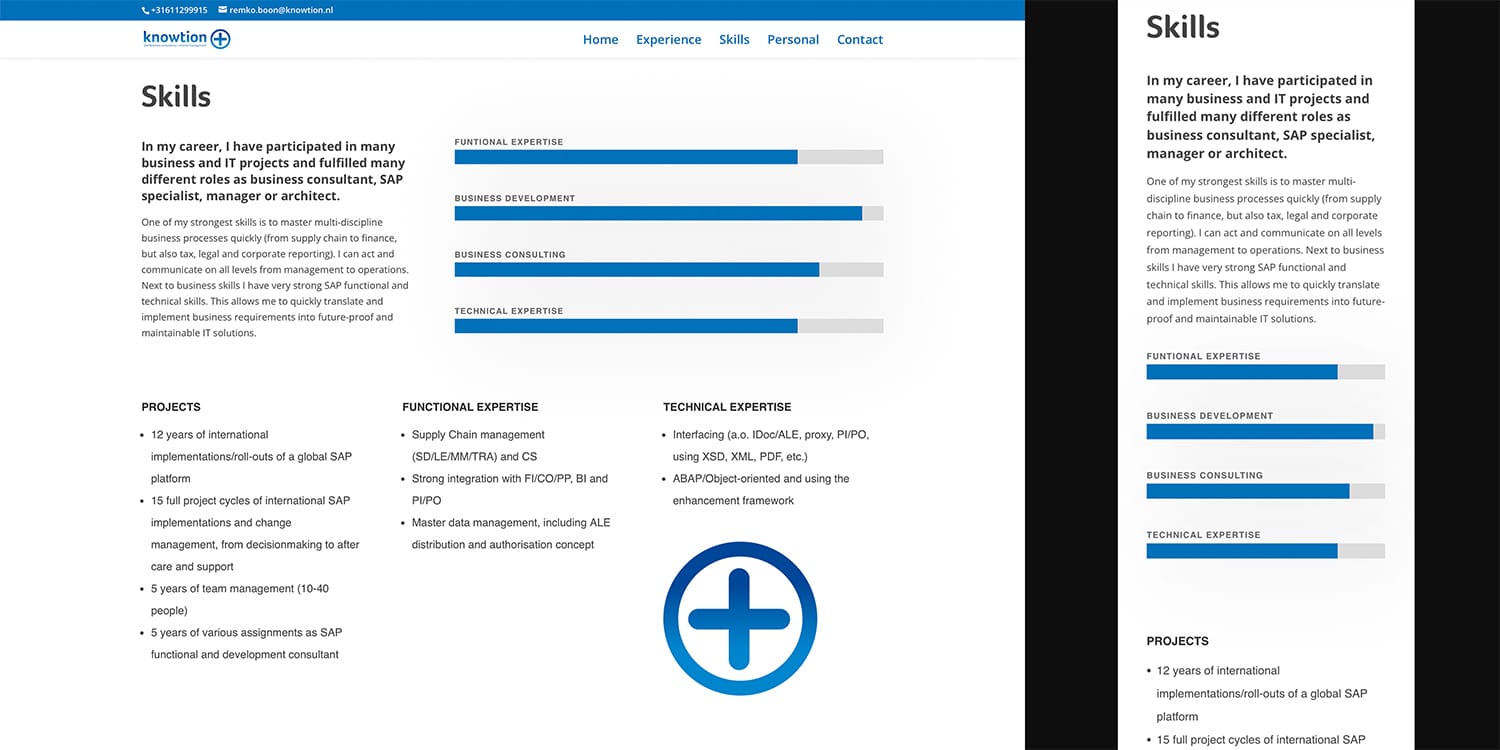1500x750 pixels.
Task: Click the desktop Funtional Expertise progress bar
Action: (x=668, y=157)
